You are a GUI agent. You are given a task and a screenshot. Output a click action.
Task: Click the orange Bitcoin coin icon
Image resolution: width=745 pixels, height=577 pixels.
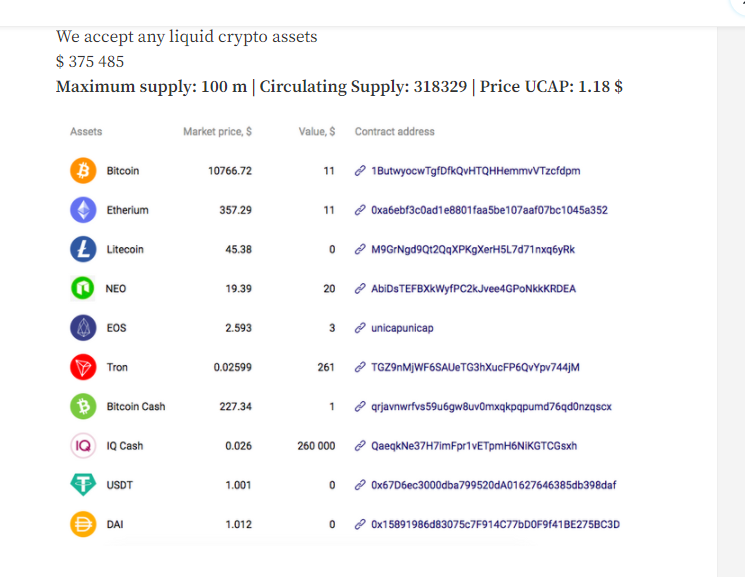(83, 171)
